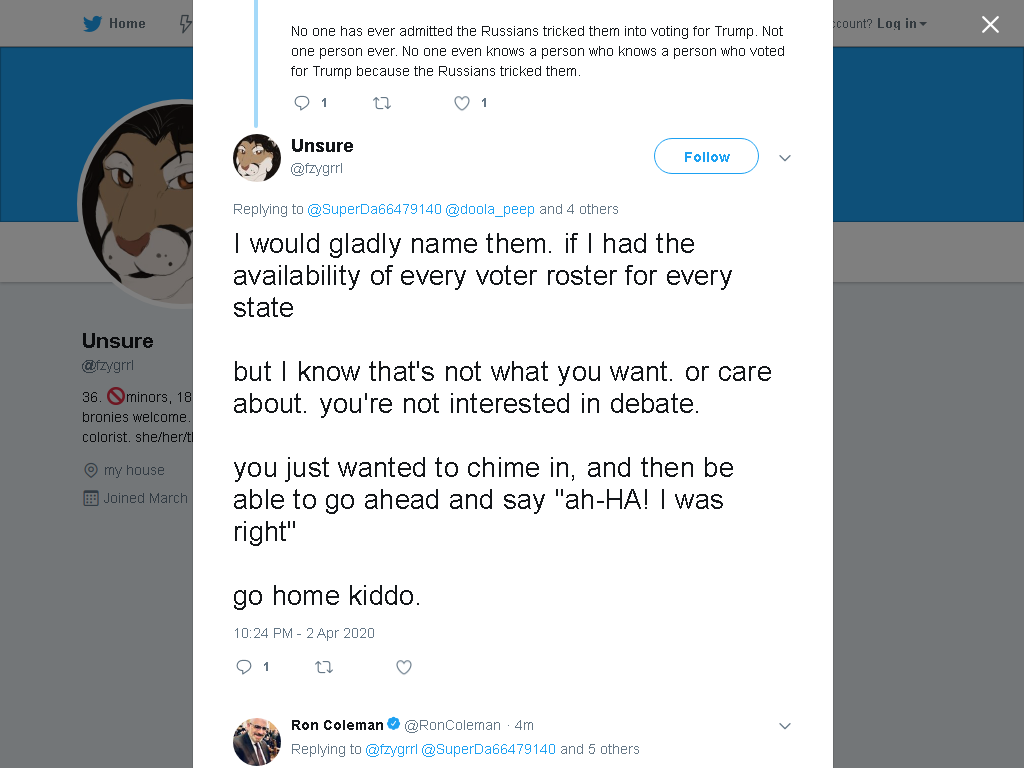Open chevron menu on Ron Coleman's tweet
This screenshot has height=768, width=1024.
[785, 726]
